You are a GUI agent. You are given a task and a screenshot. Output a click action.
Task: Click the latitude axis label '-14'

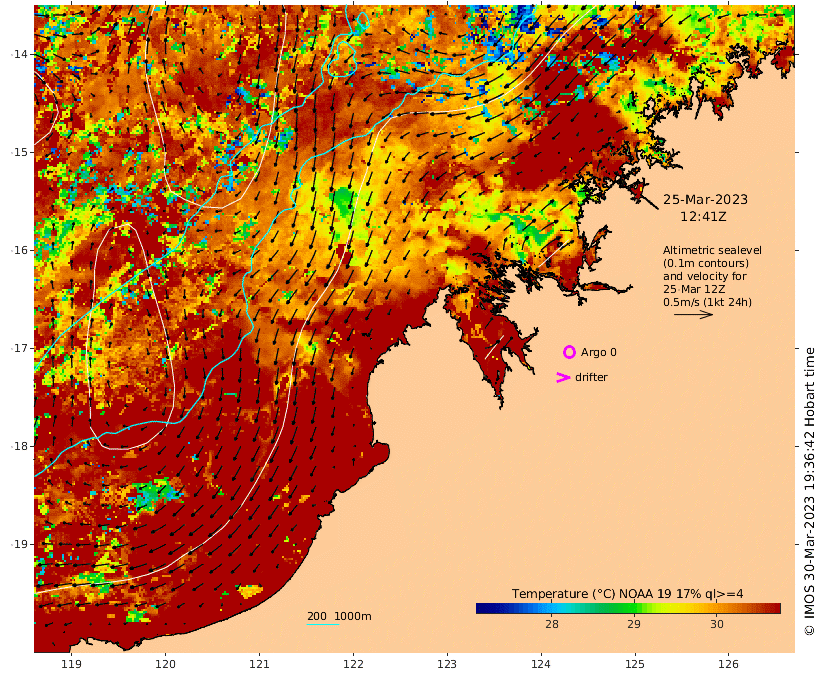coord(19,54)
